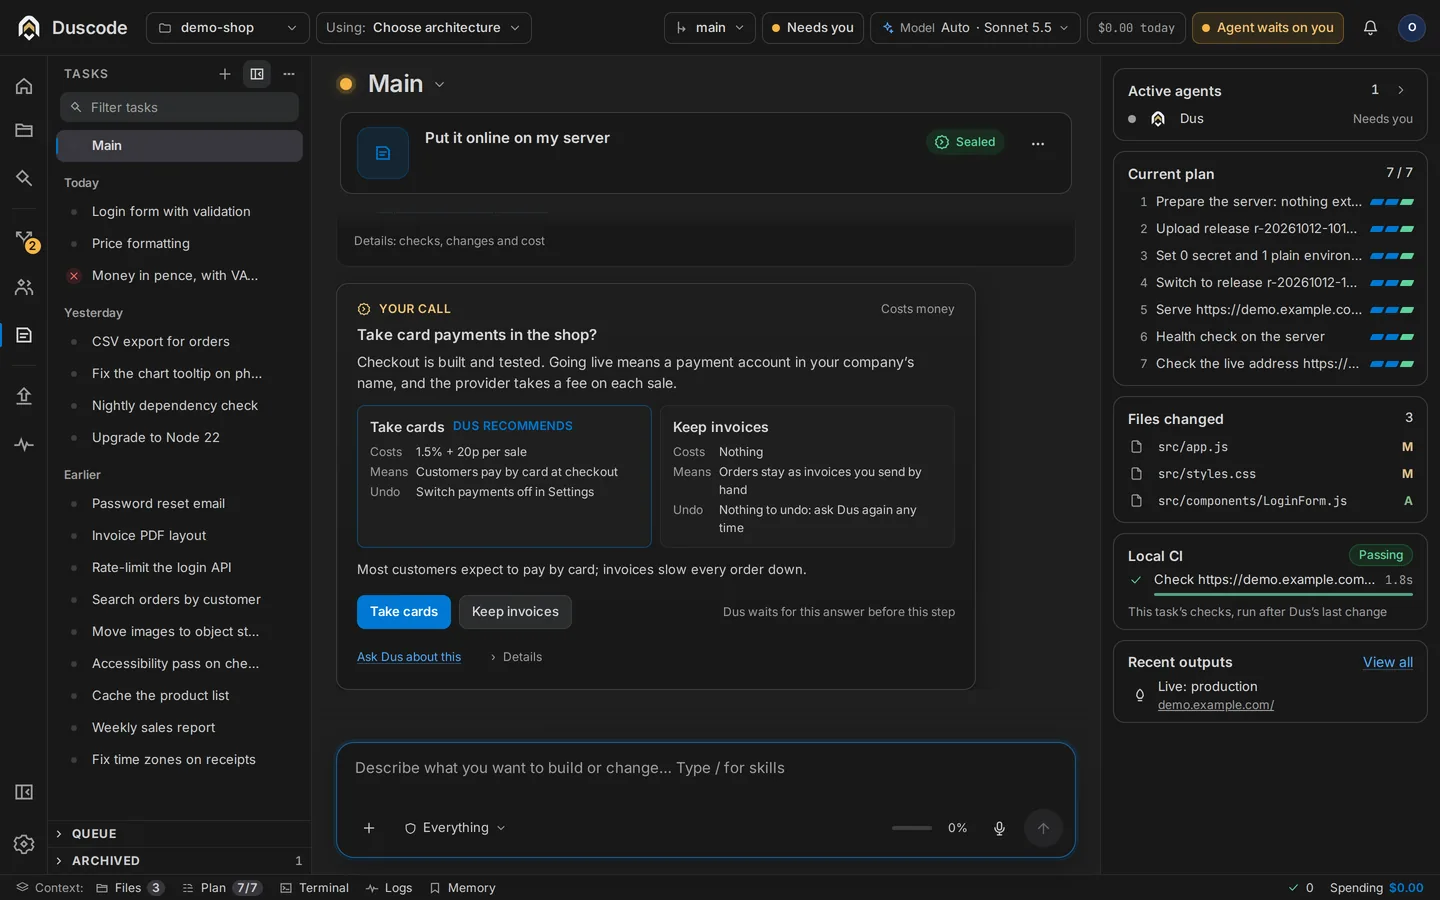Viewport: 1440px width, 900px height.
Task: Click the Take cards button
Action: click(x=404, y=612)
